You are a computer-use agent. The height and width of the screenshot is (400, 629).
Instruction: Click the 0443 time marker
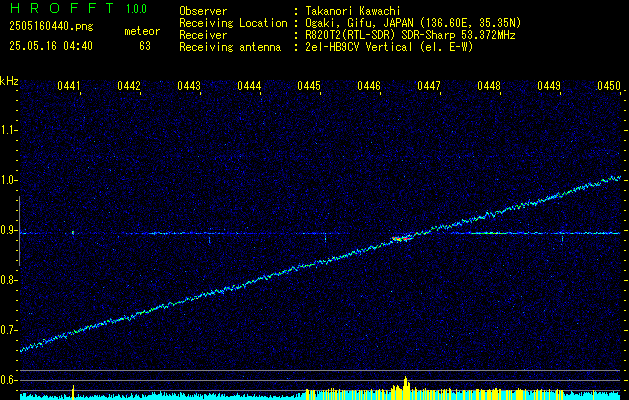pyautogui.click(x=189, y=85)
